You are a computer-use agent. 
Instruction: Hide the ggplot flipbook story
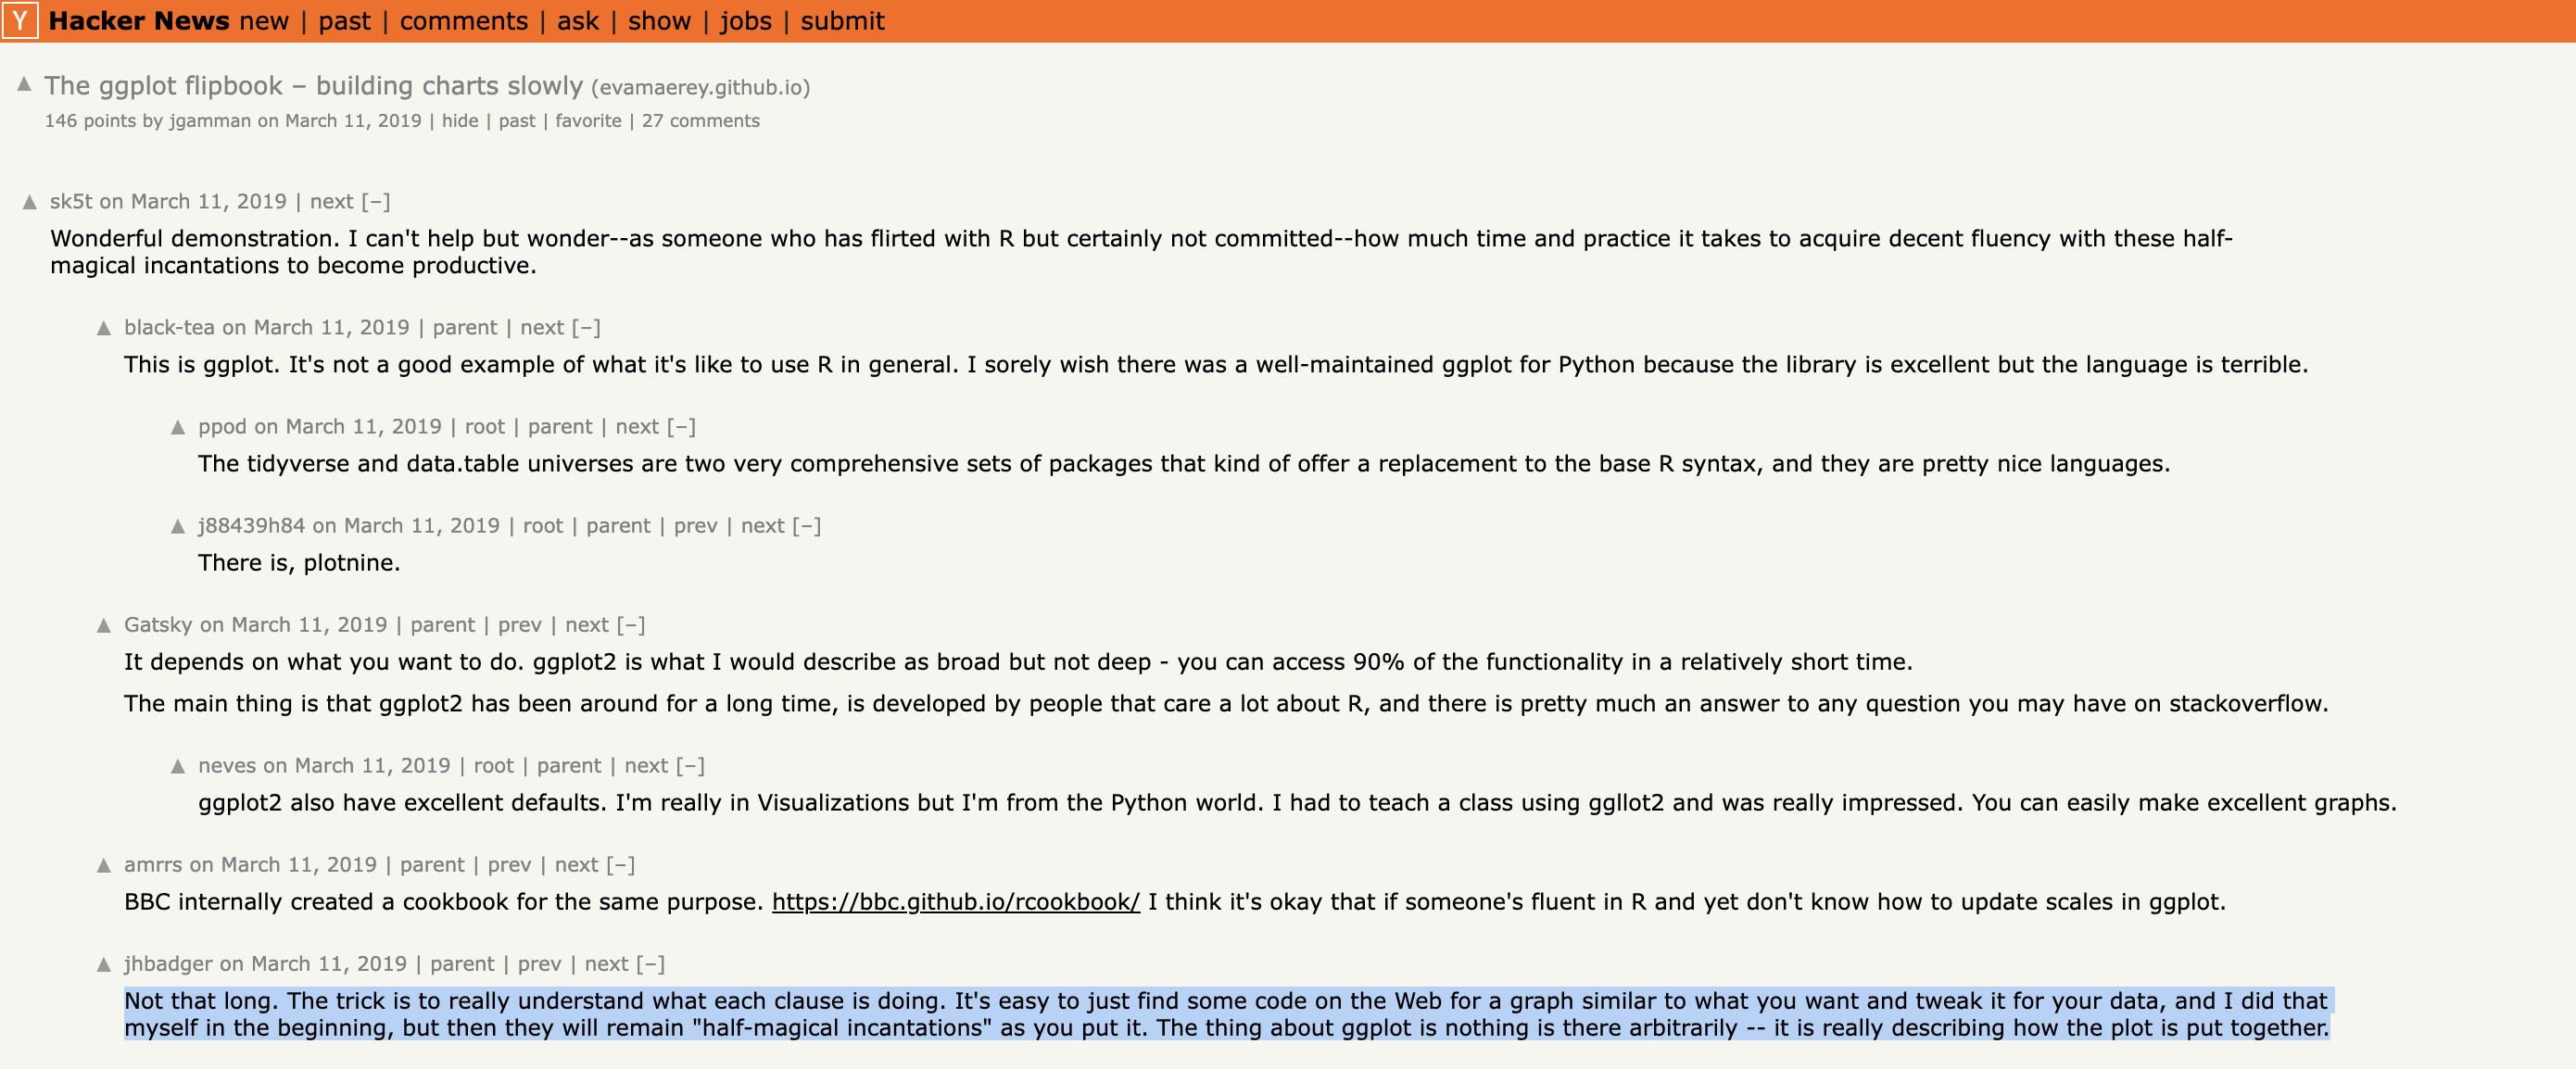point(460,121)
